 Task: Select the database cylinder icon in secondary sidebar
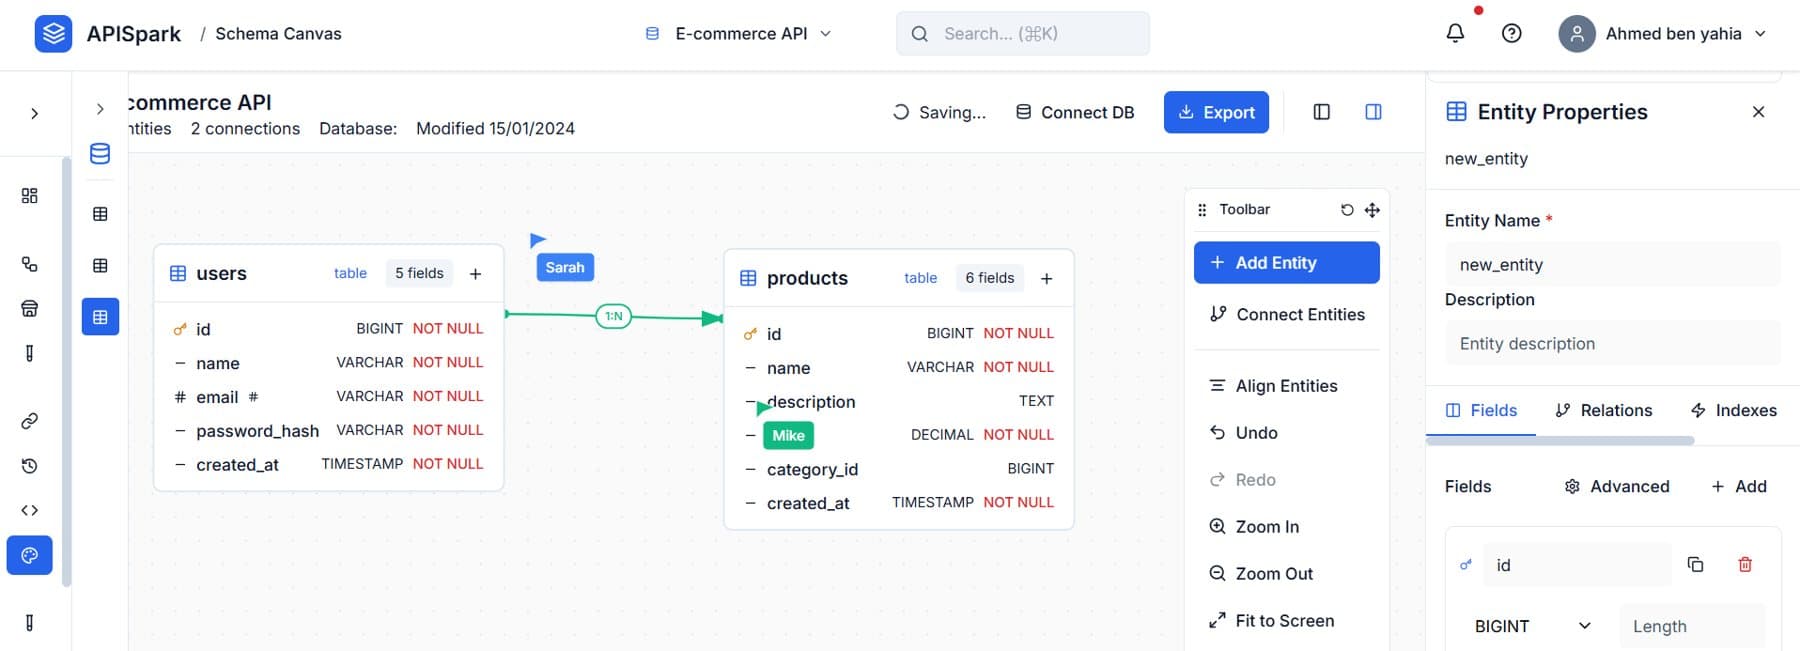[100, 153]
